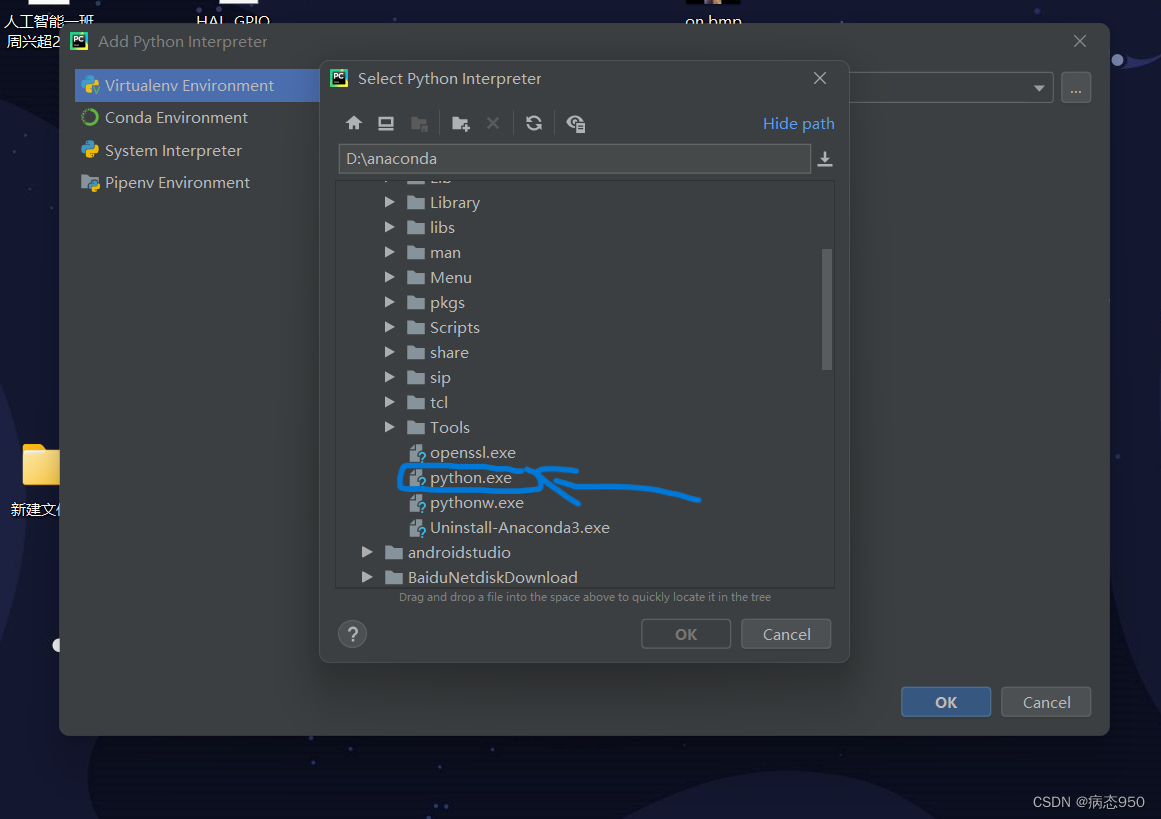Screen dimensions: 1161x819
Task: Select the pkgs folder name
Action: [x=447, y=303]
